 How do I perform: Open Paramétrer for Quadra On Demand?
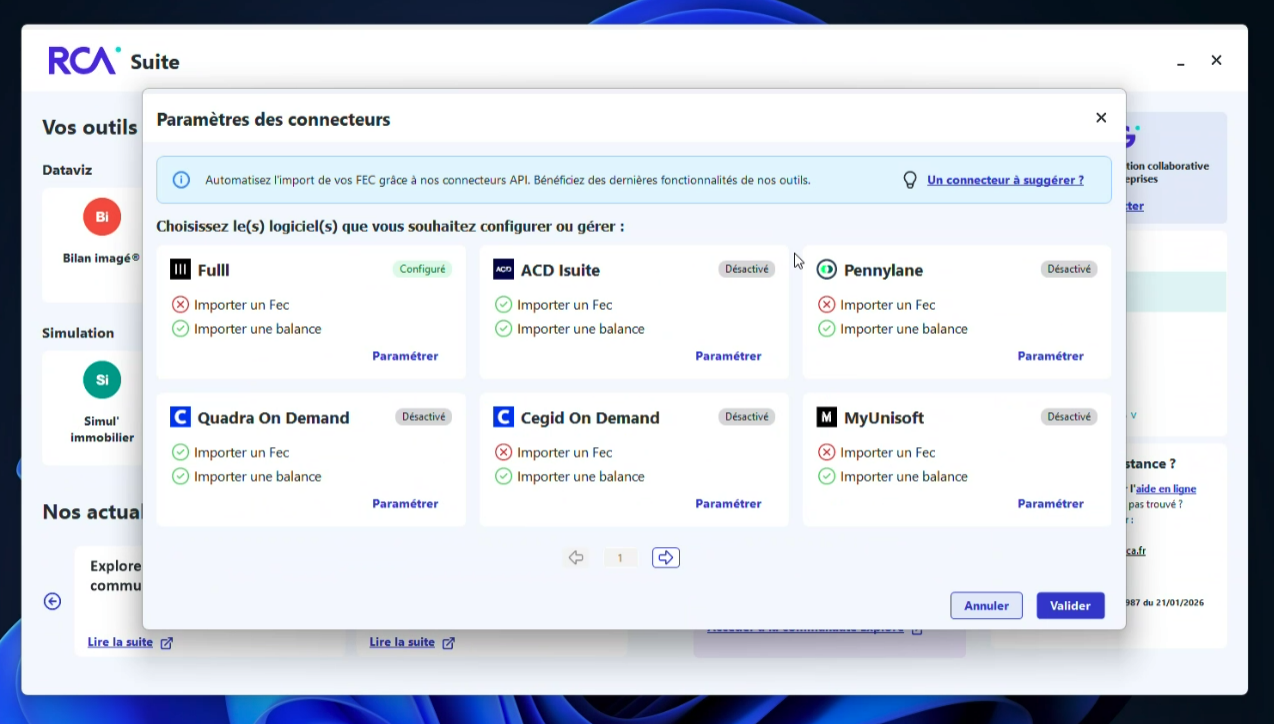tap(405, 504)
